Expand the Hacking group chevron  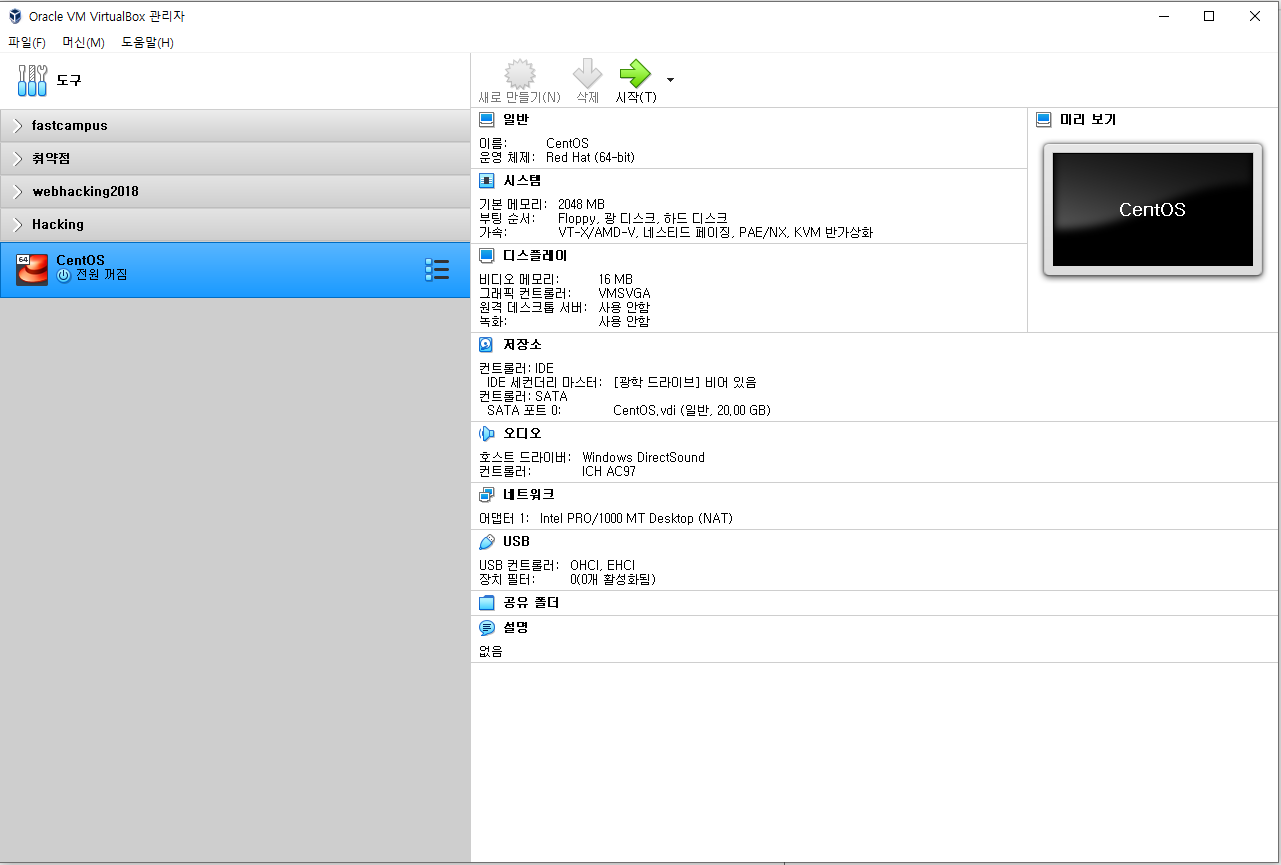coord(18,225)
